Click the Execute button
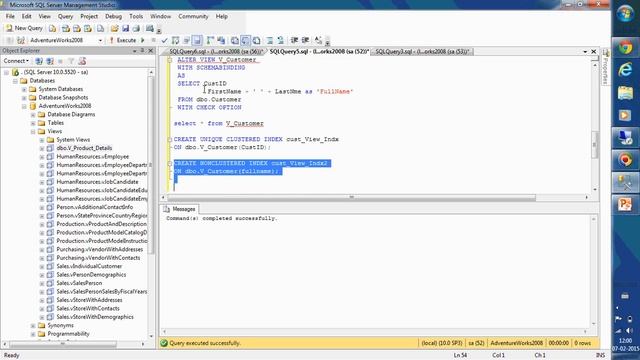 click(122, 40)
